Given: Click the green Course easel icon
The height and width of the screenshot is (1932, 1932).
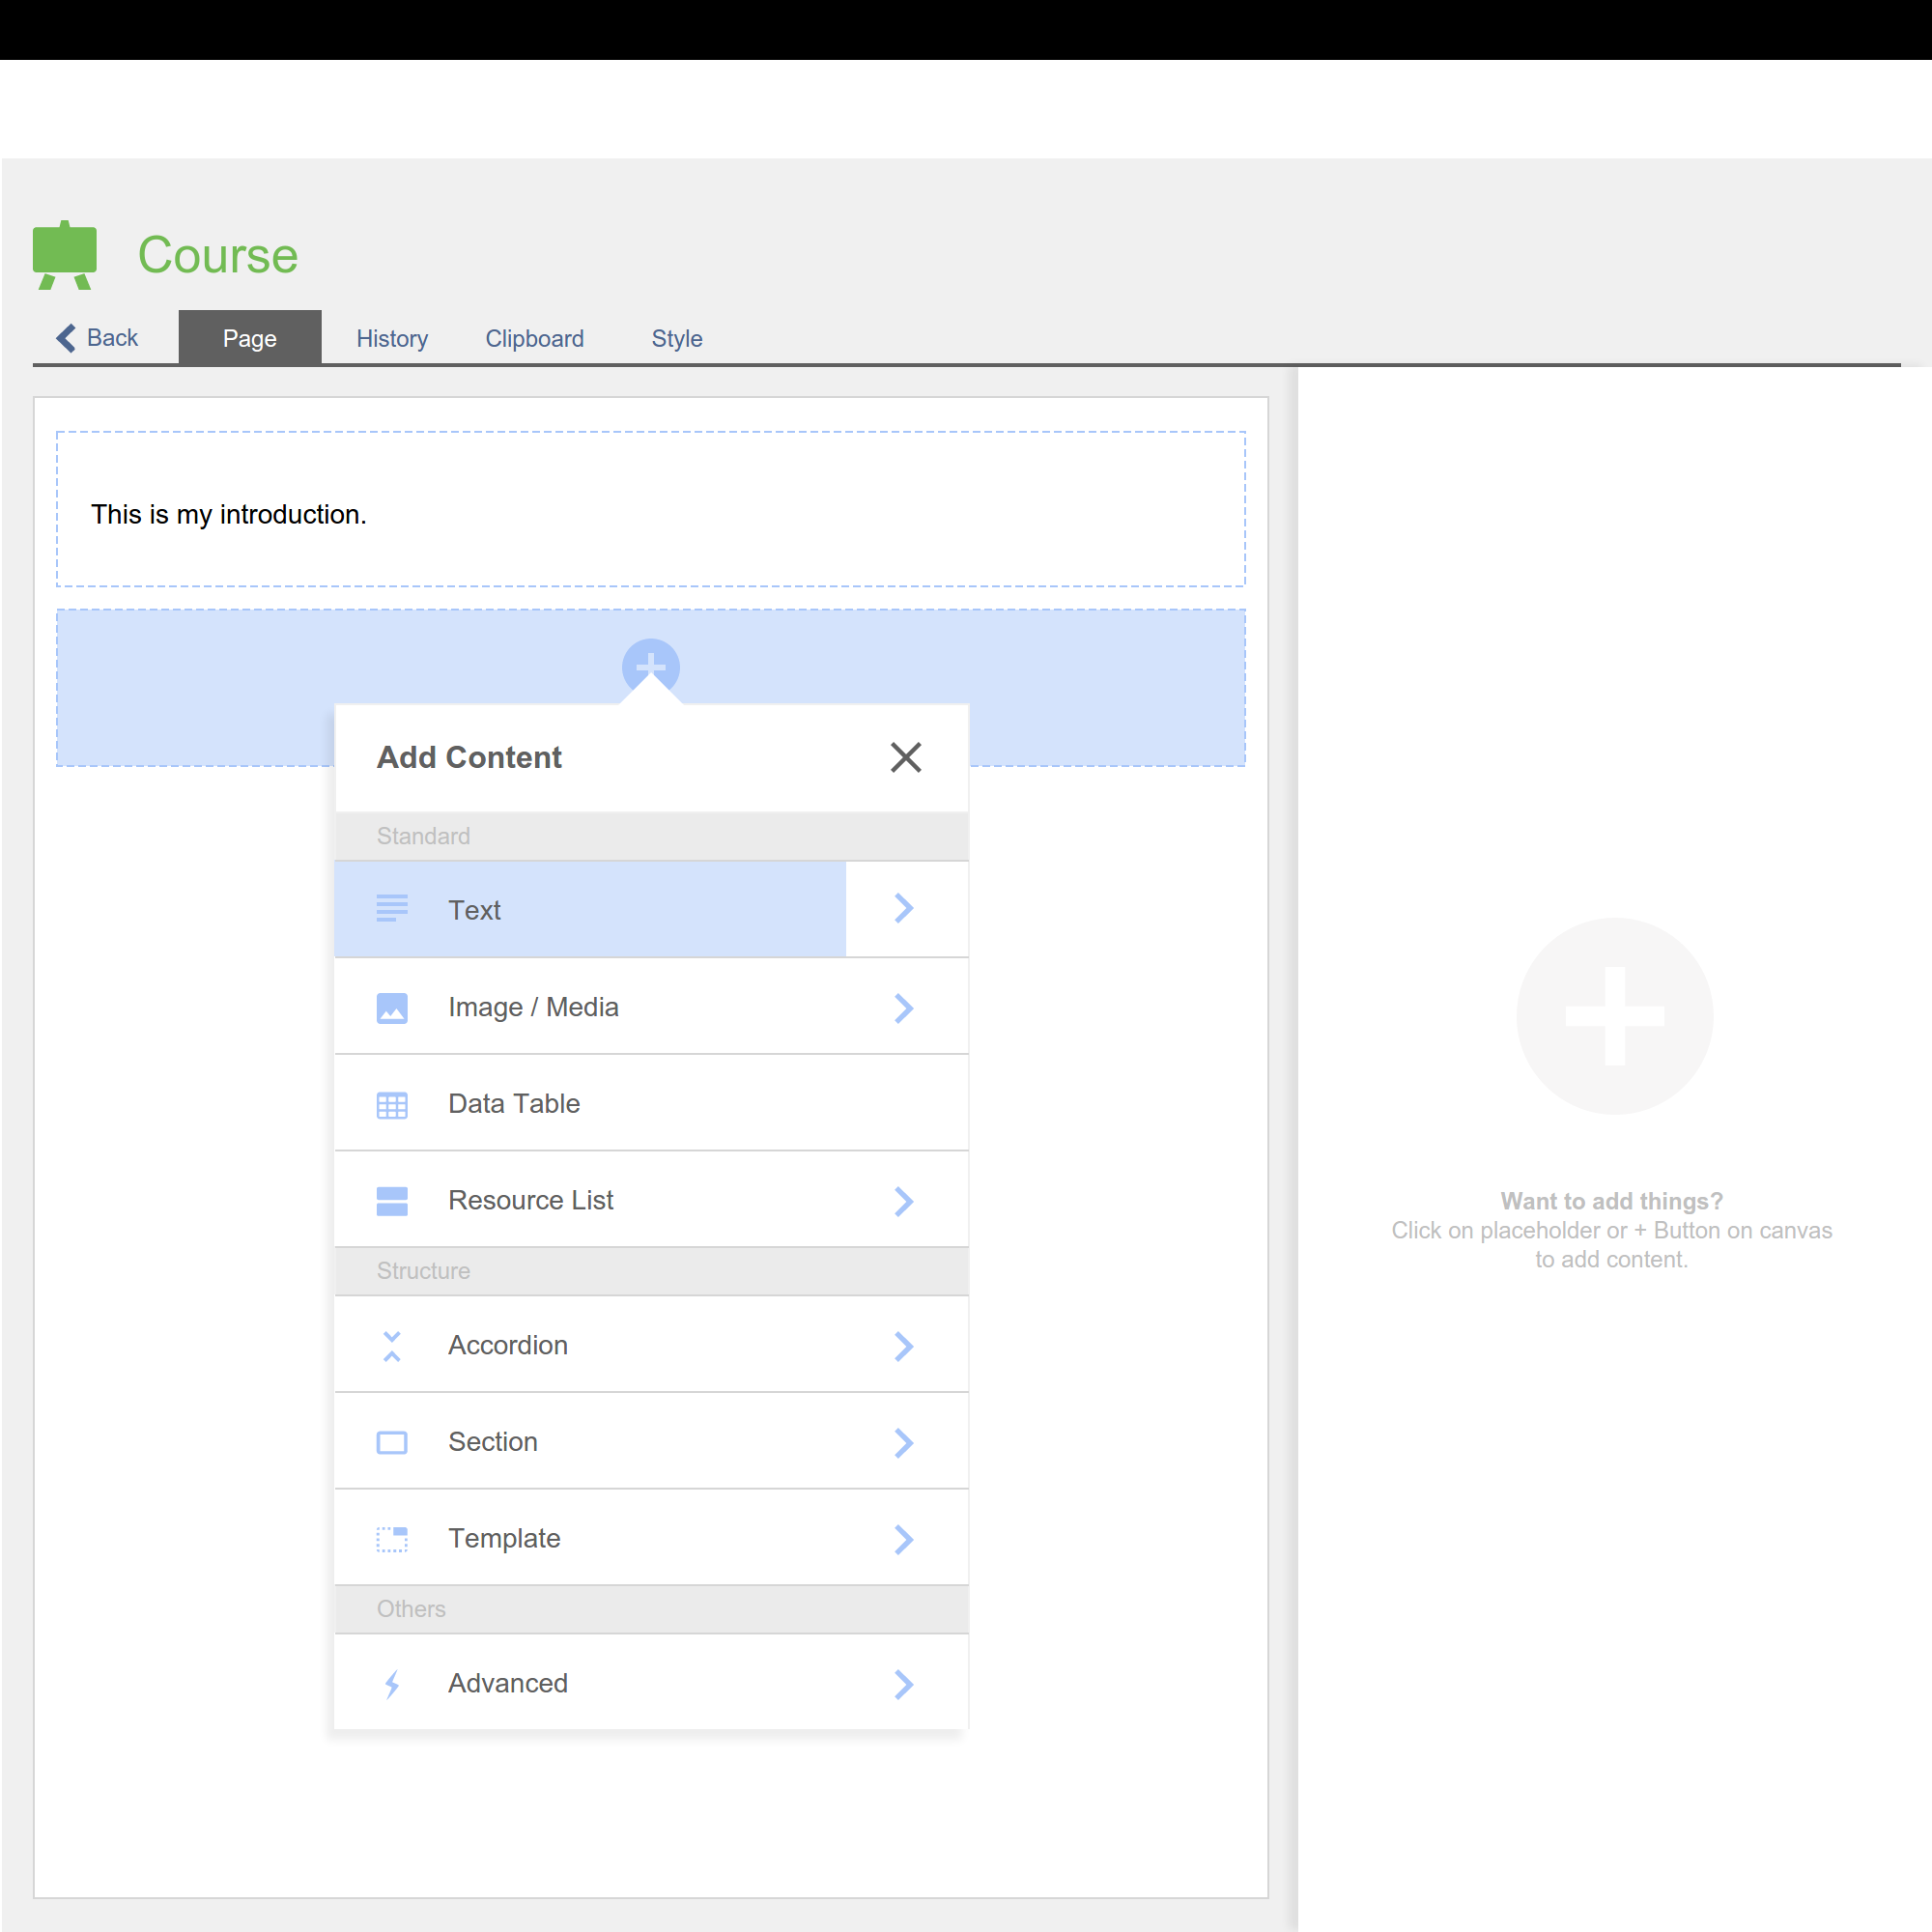Looking at the screenshot, I should [65, 255].
